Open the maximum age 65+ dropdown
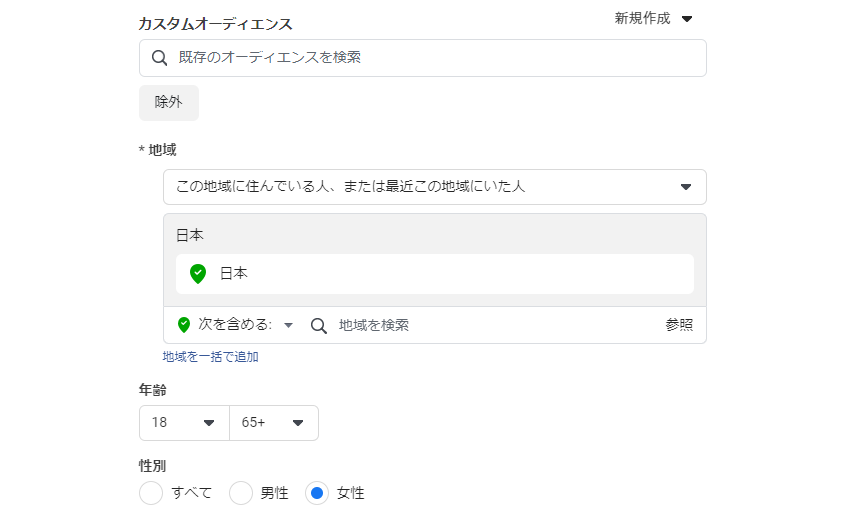Viewport: 850px width, 507px height. click(x=274, y=423)
